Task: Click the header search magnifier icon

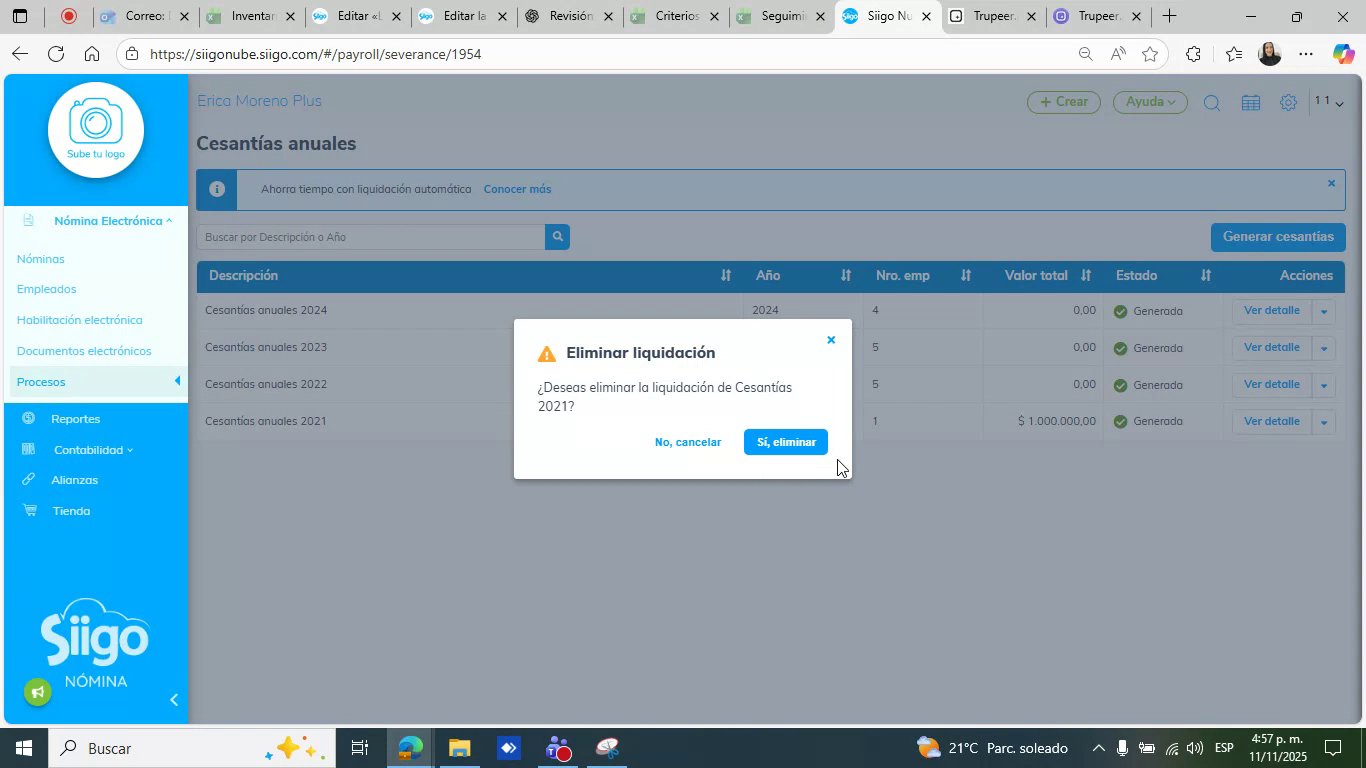Action: click(x=1212, y=103)
